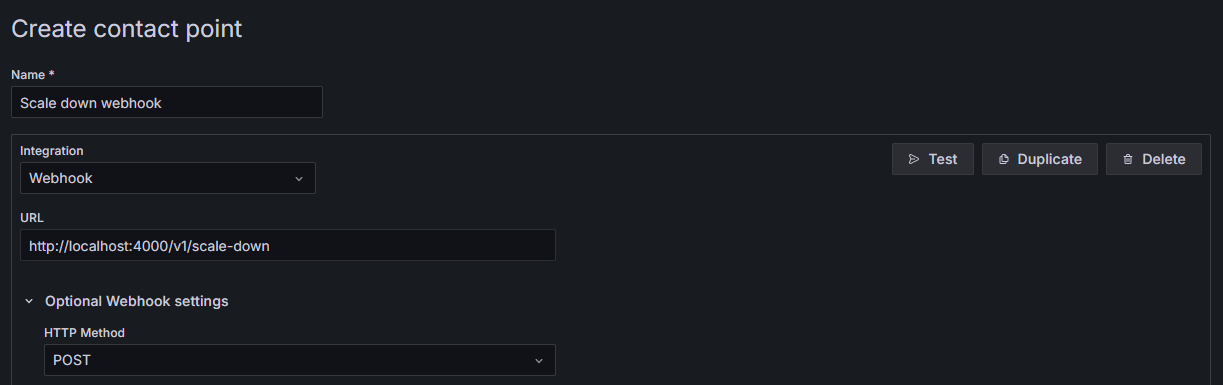
Task: Click the copy icon on Duplicate button
Action: [x=1003, y=159]
